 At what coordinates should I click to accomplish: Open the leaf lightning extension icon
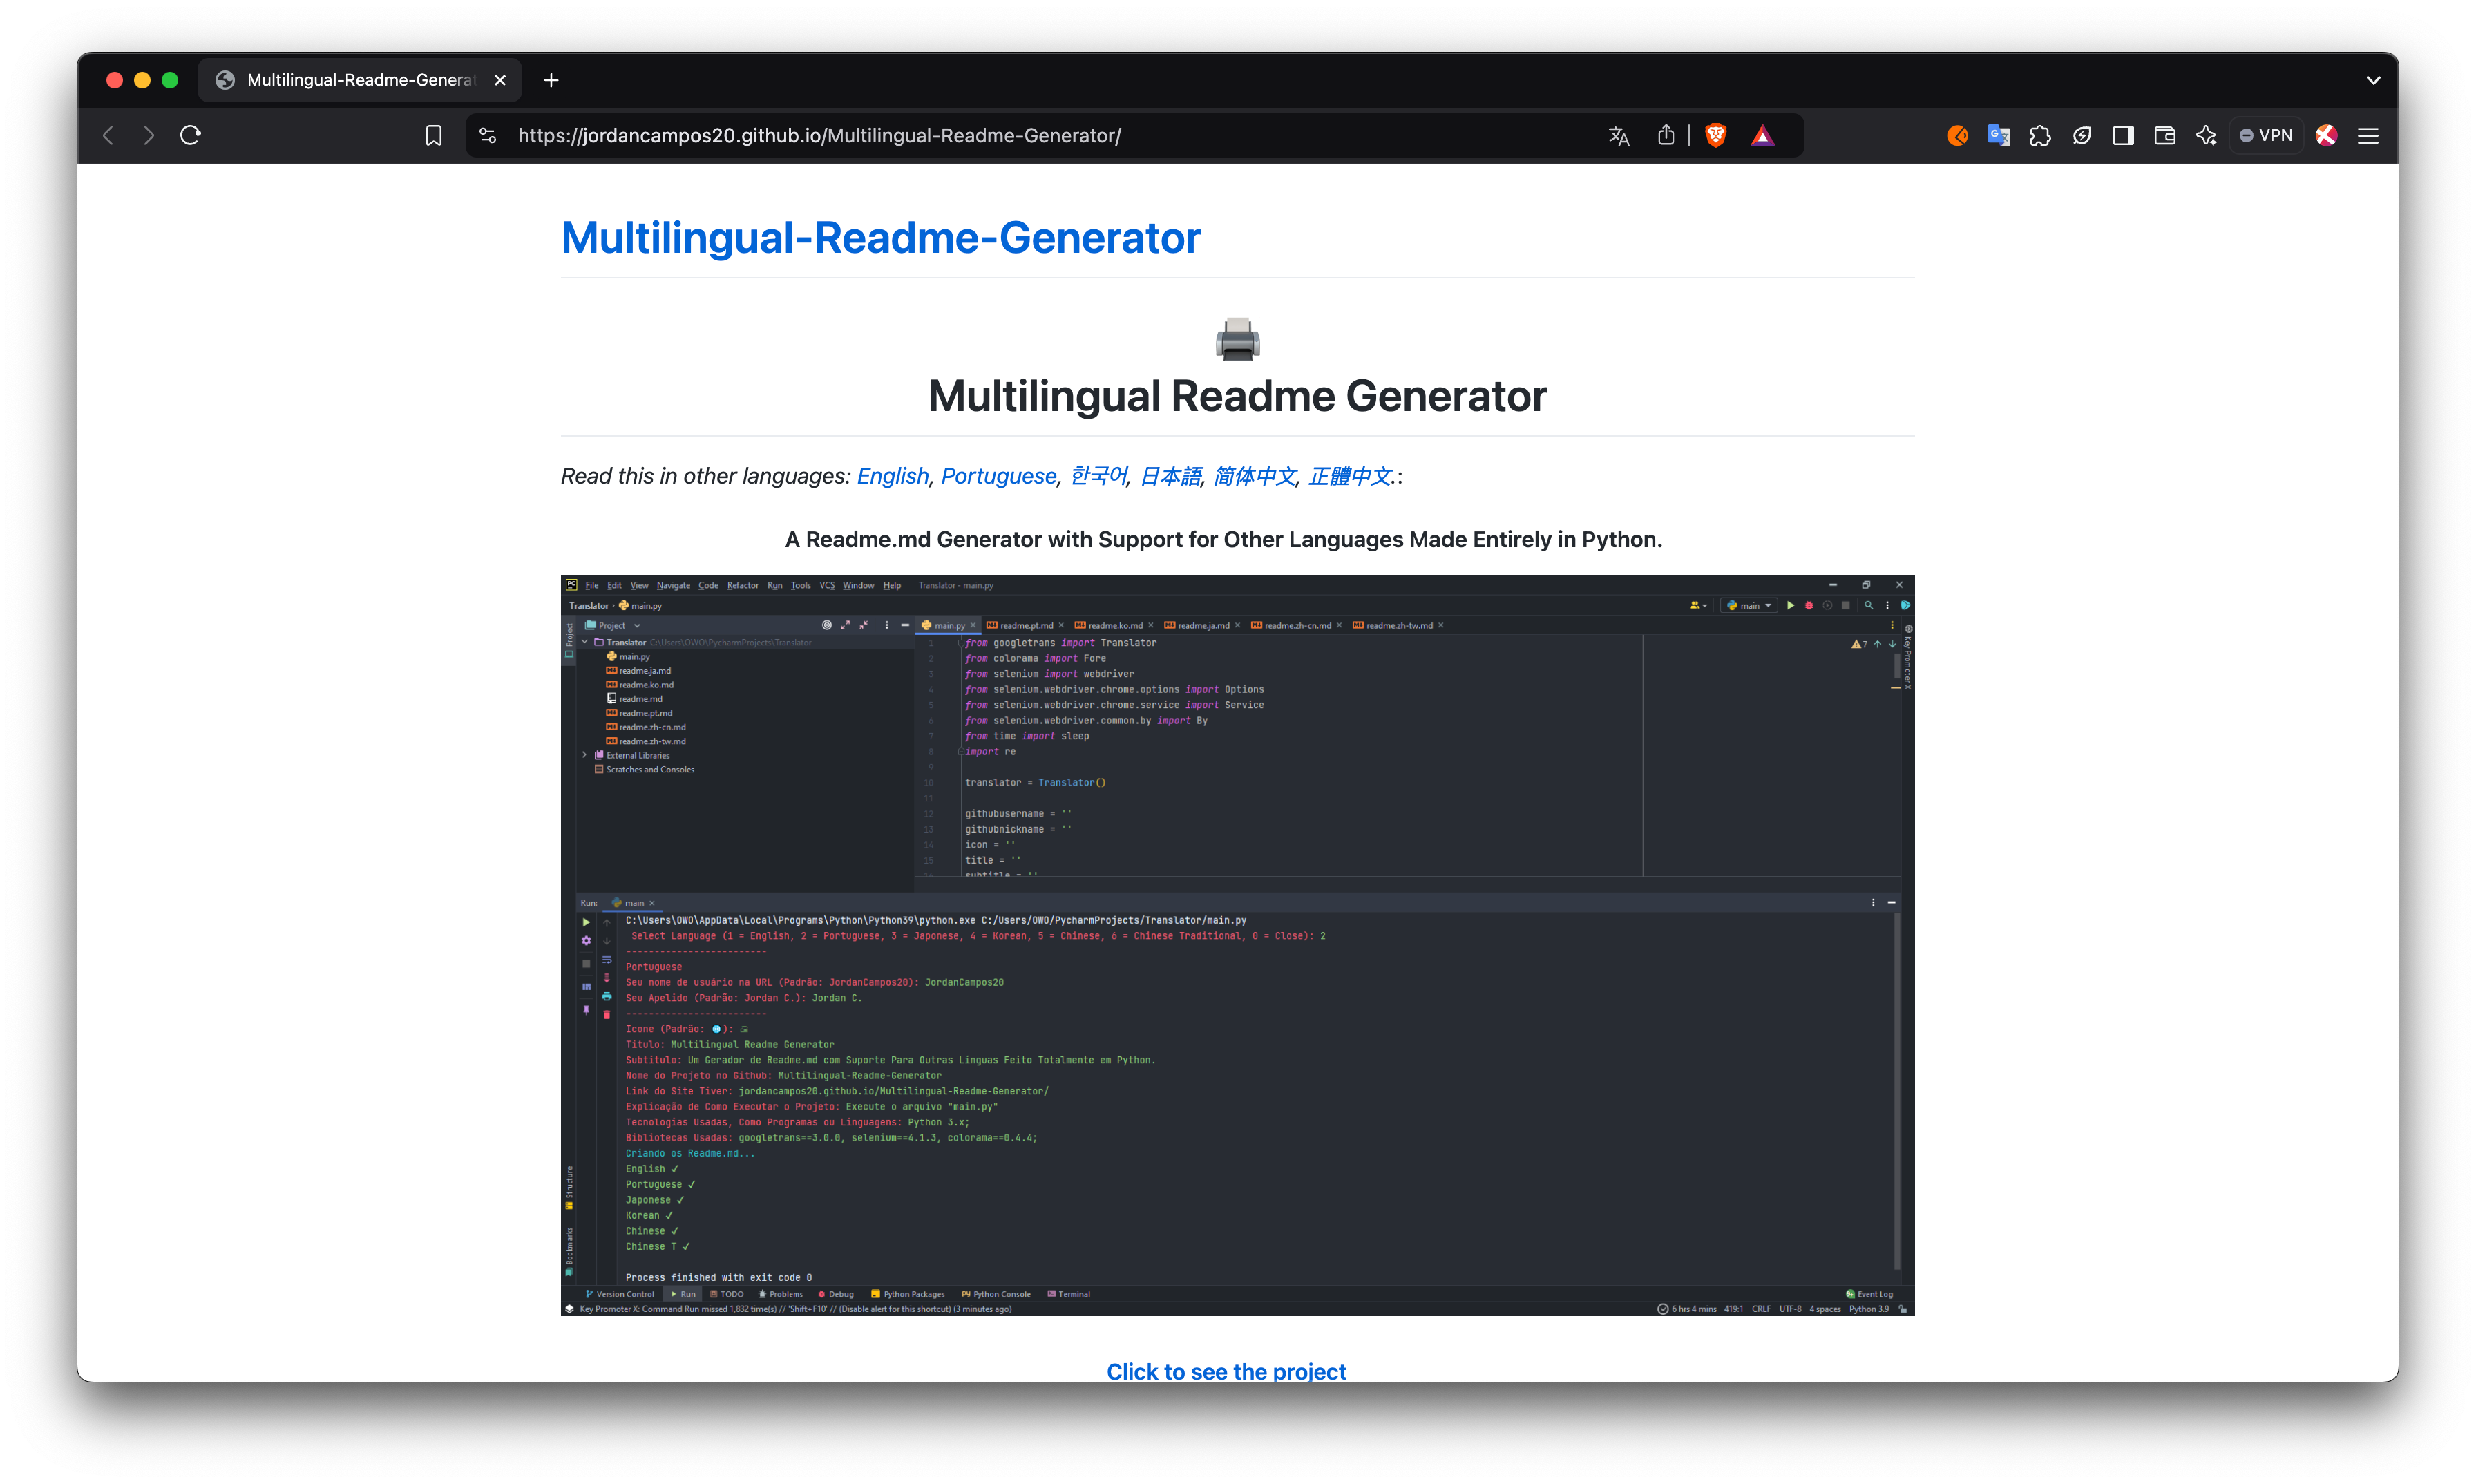coord(2082,136)
